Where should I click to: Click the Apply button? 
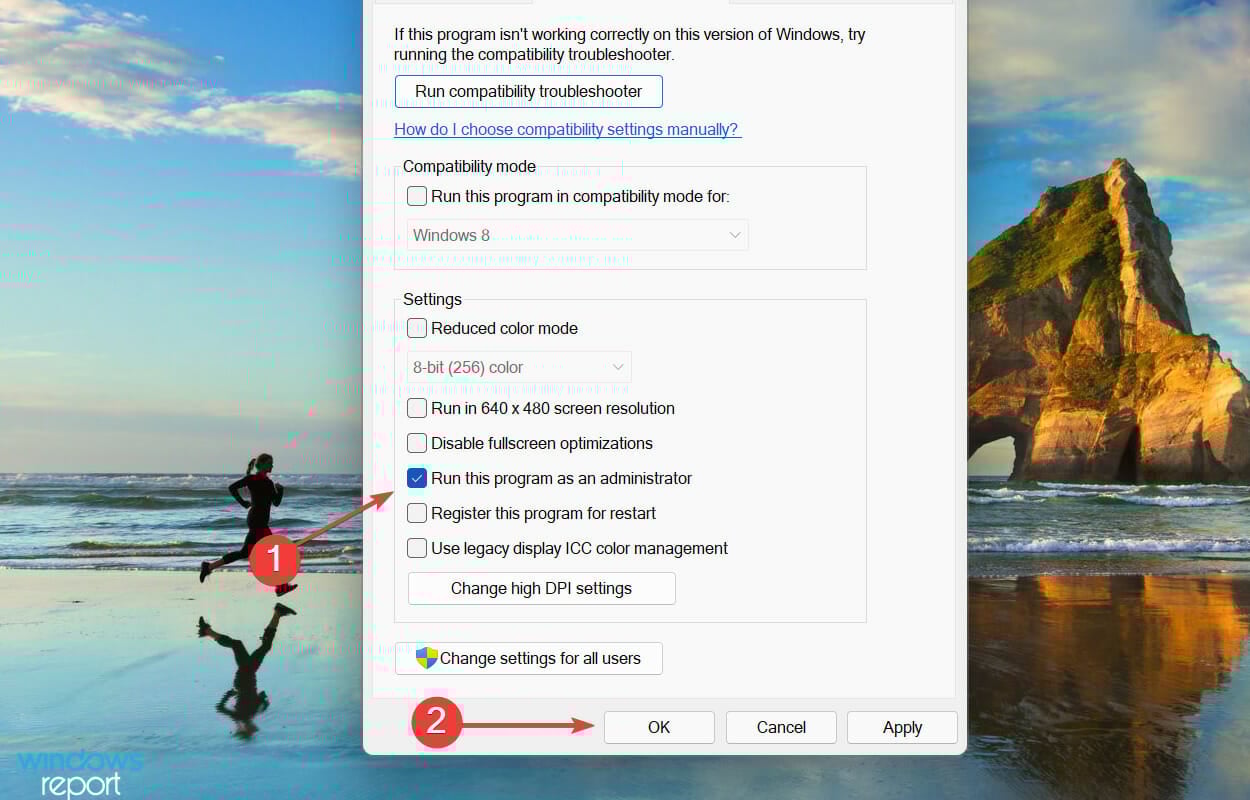(902, 727)
